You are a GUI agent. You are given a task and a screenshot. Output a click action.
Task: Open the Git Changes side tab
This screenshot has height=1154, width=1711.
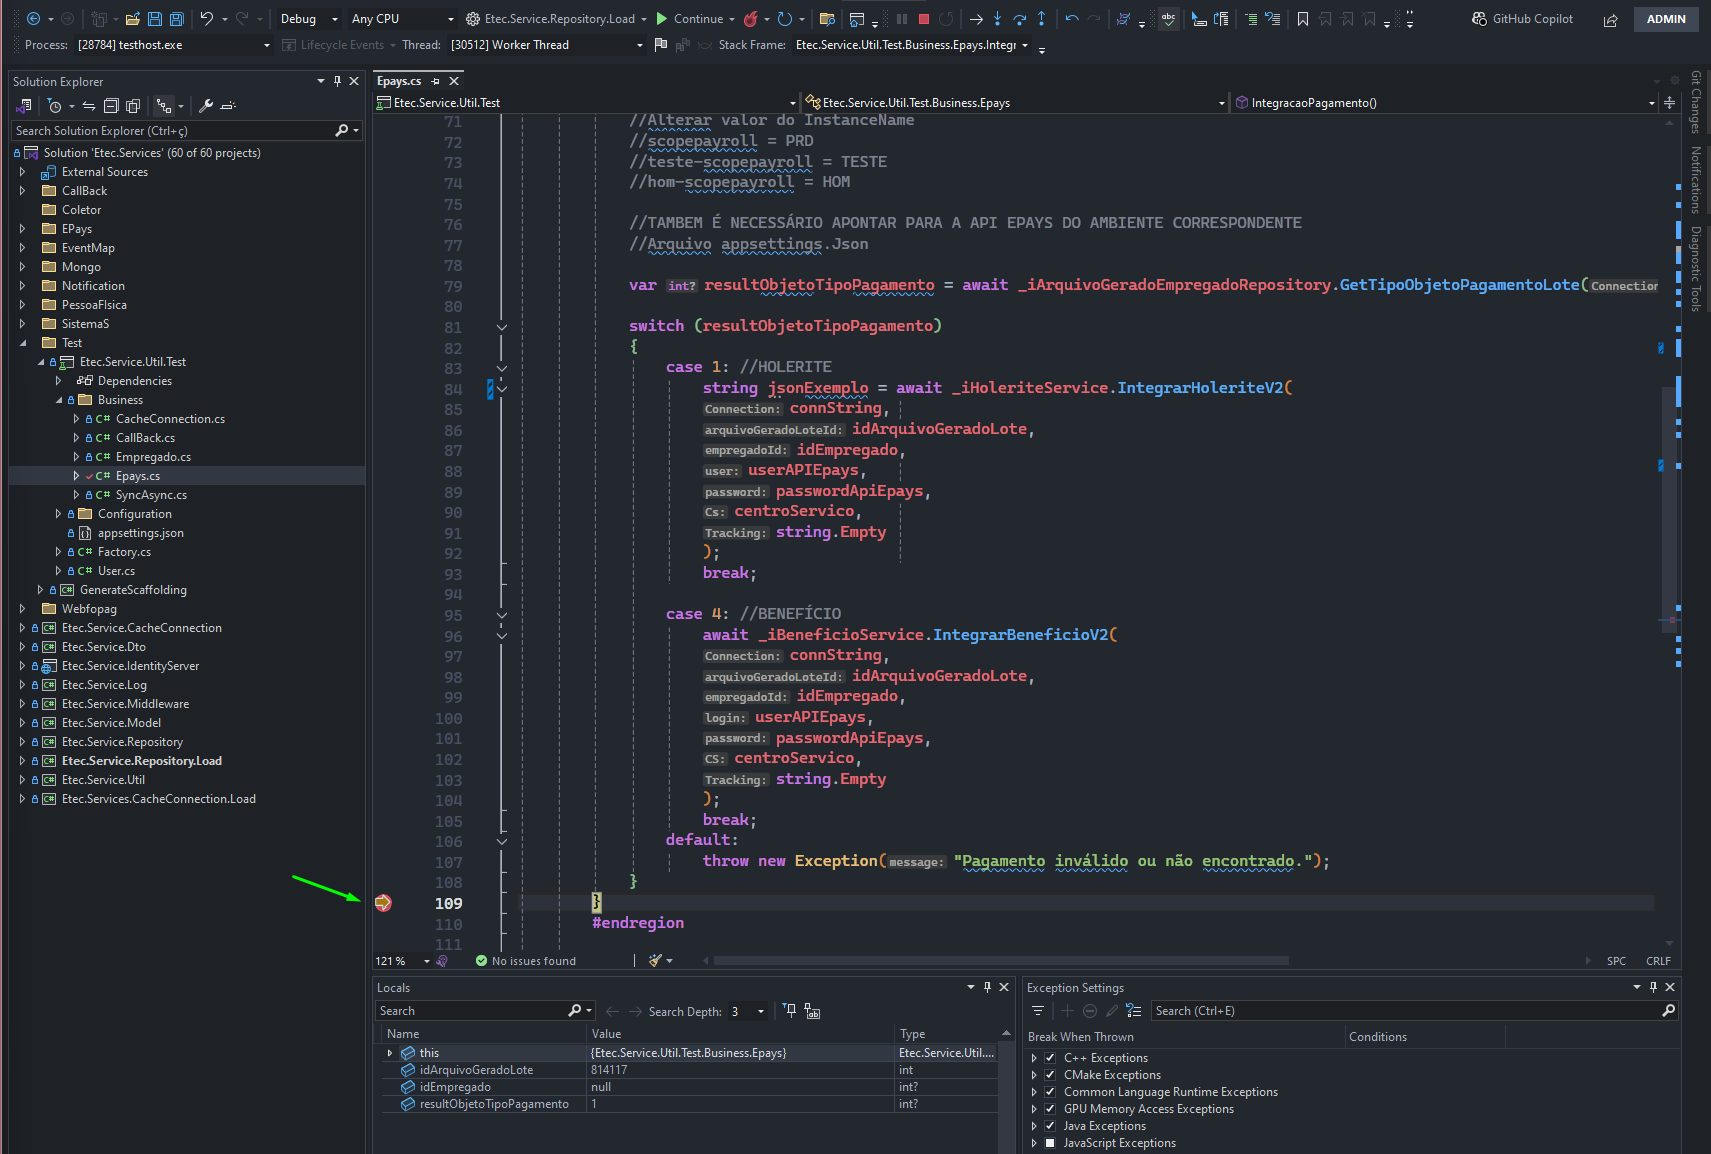(1696, 102)
